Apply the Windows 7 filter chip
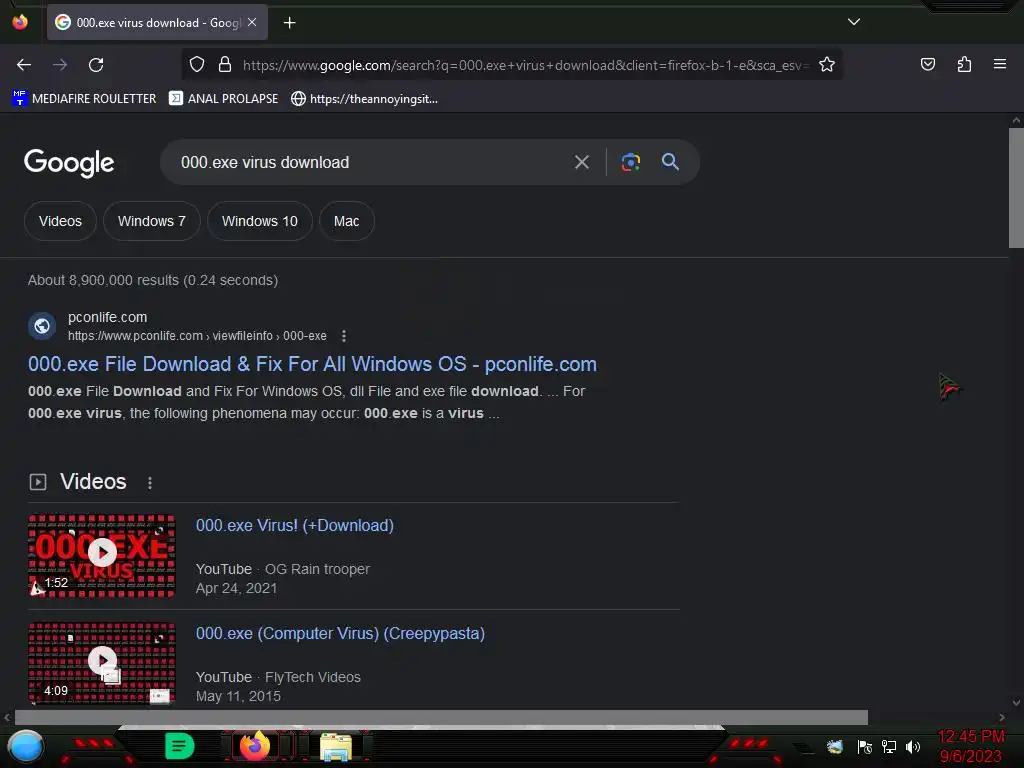This screenshot has height=768, width=1024. click(152, 221)
